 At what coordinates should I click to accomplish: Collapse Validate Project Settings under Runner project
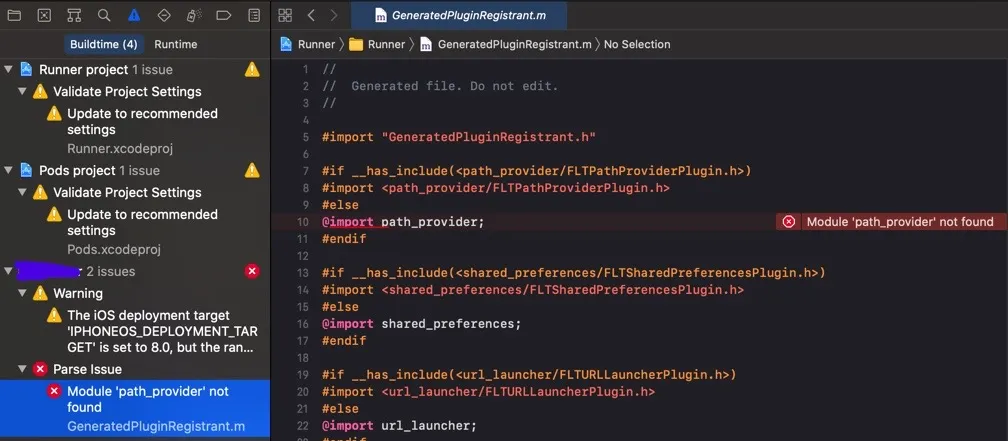[x=22, y=91]
